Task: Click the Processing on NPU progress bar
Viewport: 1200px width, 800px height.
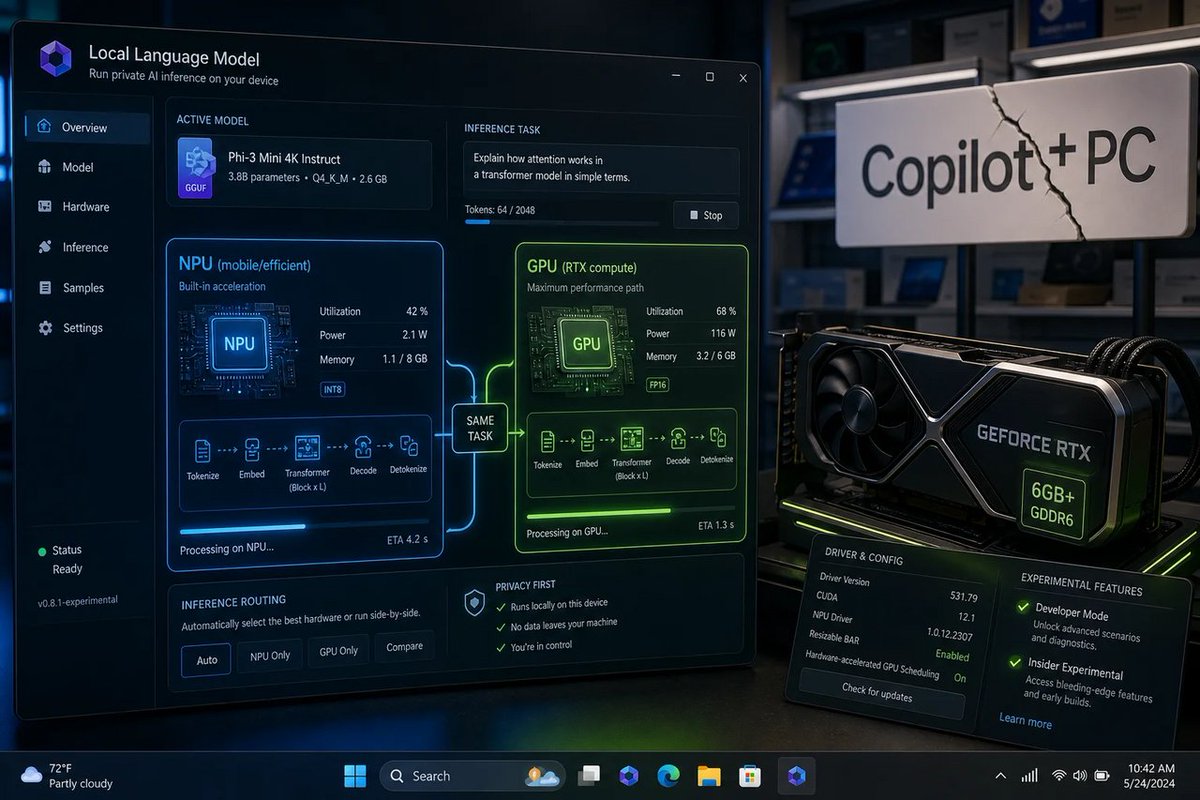Action: point(303,526)
